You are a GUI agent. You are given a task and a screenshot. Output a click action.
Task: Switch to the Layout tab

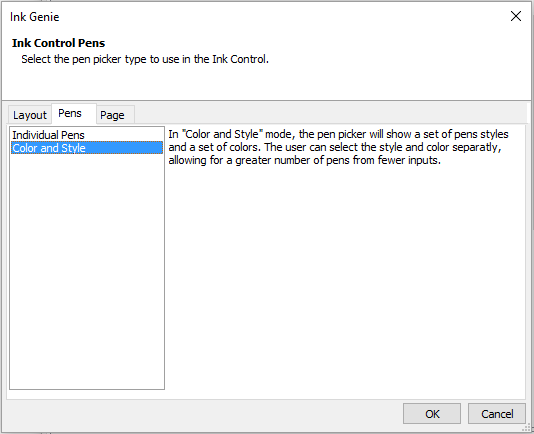pos(30,115)
